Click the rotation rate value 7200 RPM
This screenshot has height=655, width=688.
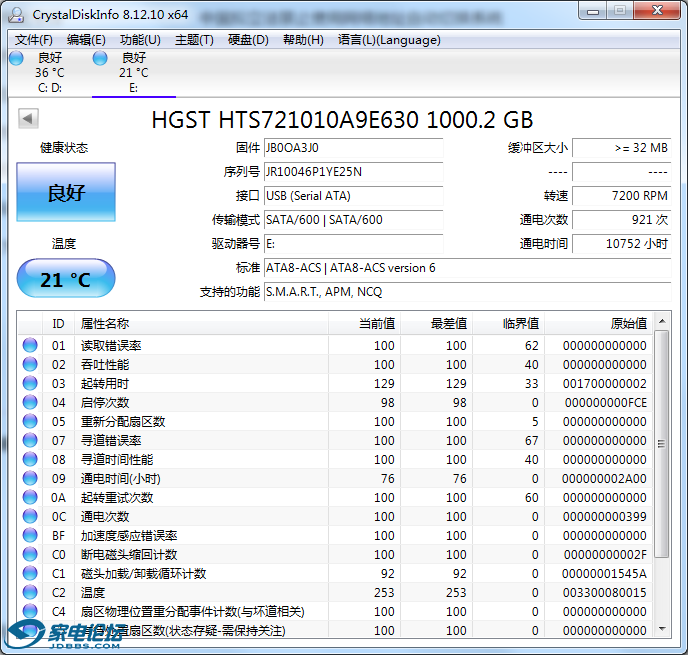pyautogui.click(x=622, y=196)
